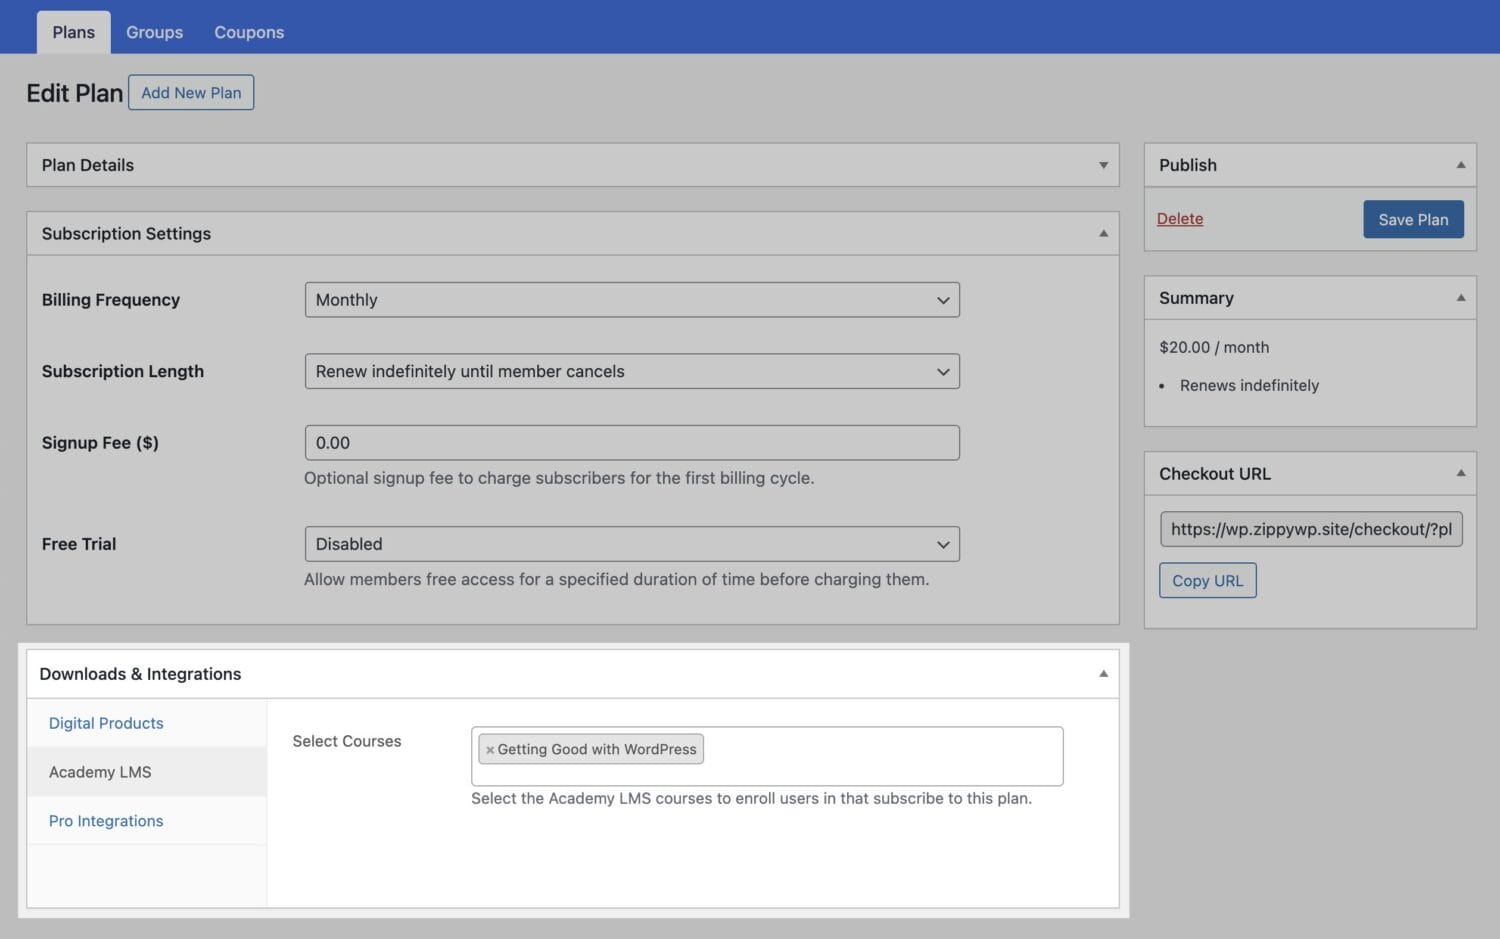
Task: Open the Groups tab
Action: (154, 32)
